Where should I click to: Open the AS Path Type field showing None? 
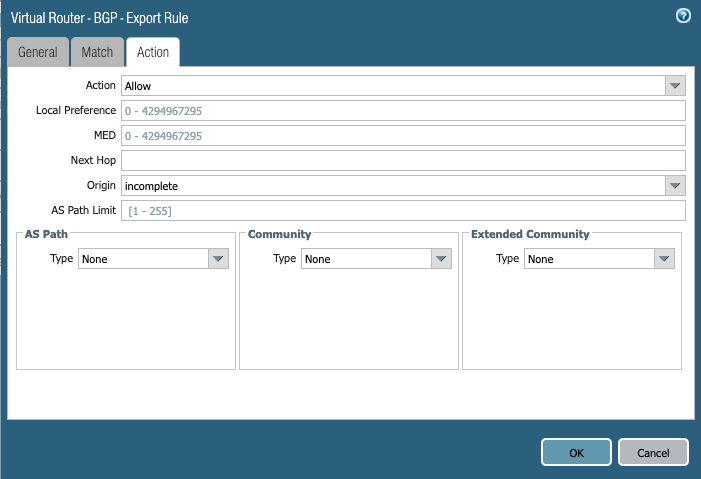(x=143, y=259)
